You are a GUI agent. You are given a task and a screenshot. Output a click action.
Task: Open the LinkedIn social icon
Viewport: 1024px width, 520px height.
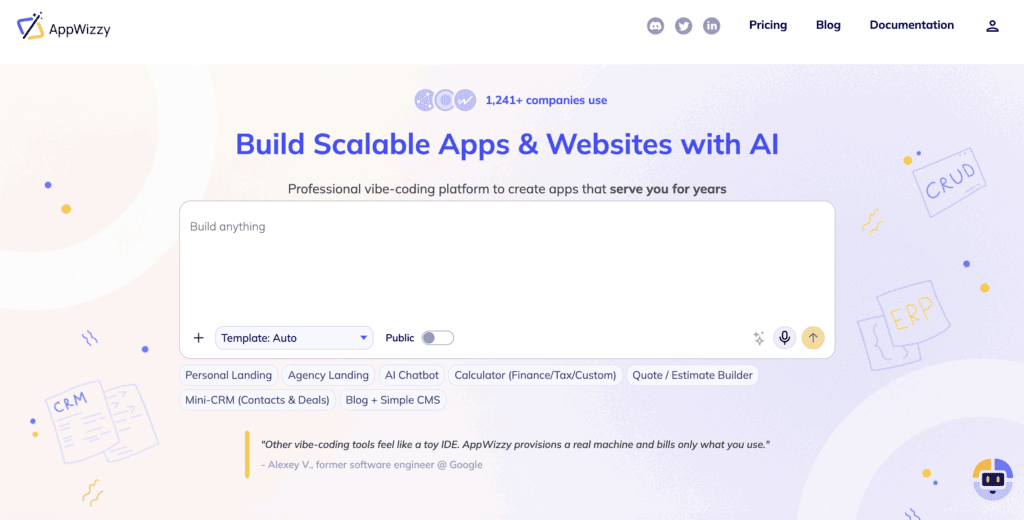[x=711, y=26]
